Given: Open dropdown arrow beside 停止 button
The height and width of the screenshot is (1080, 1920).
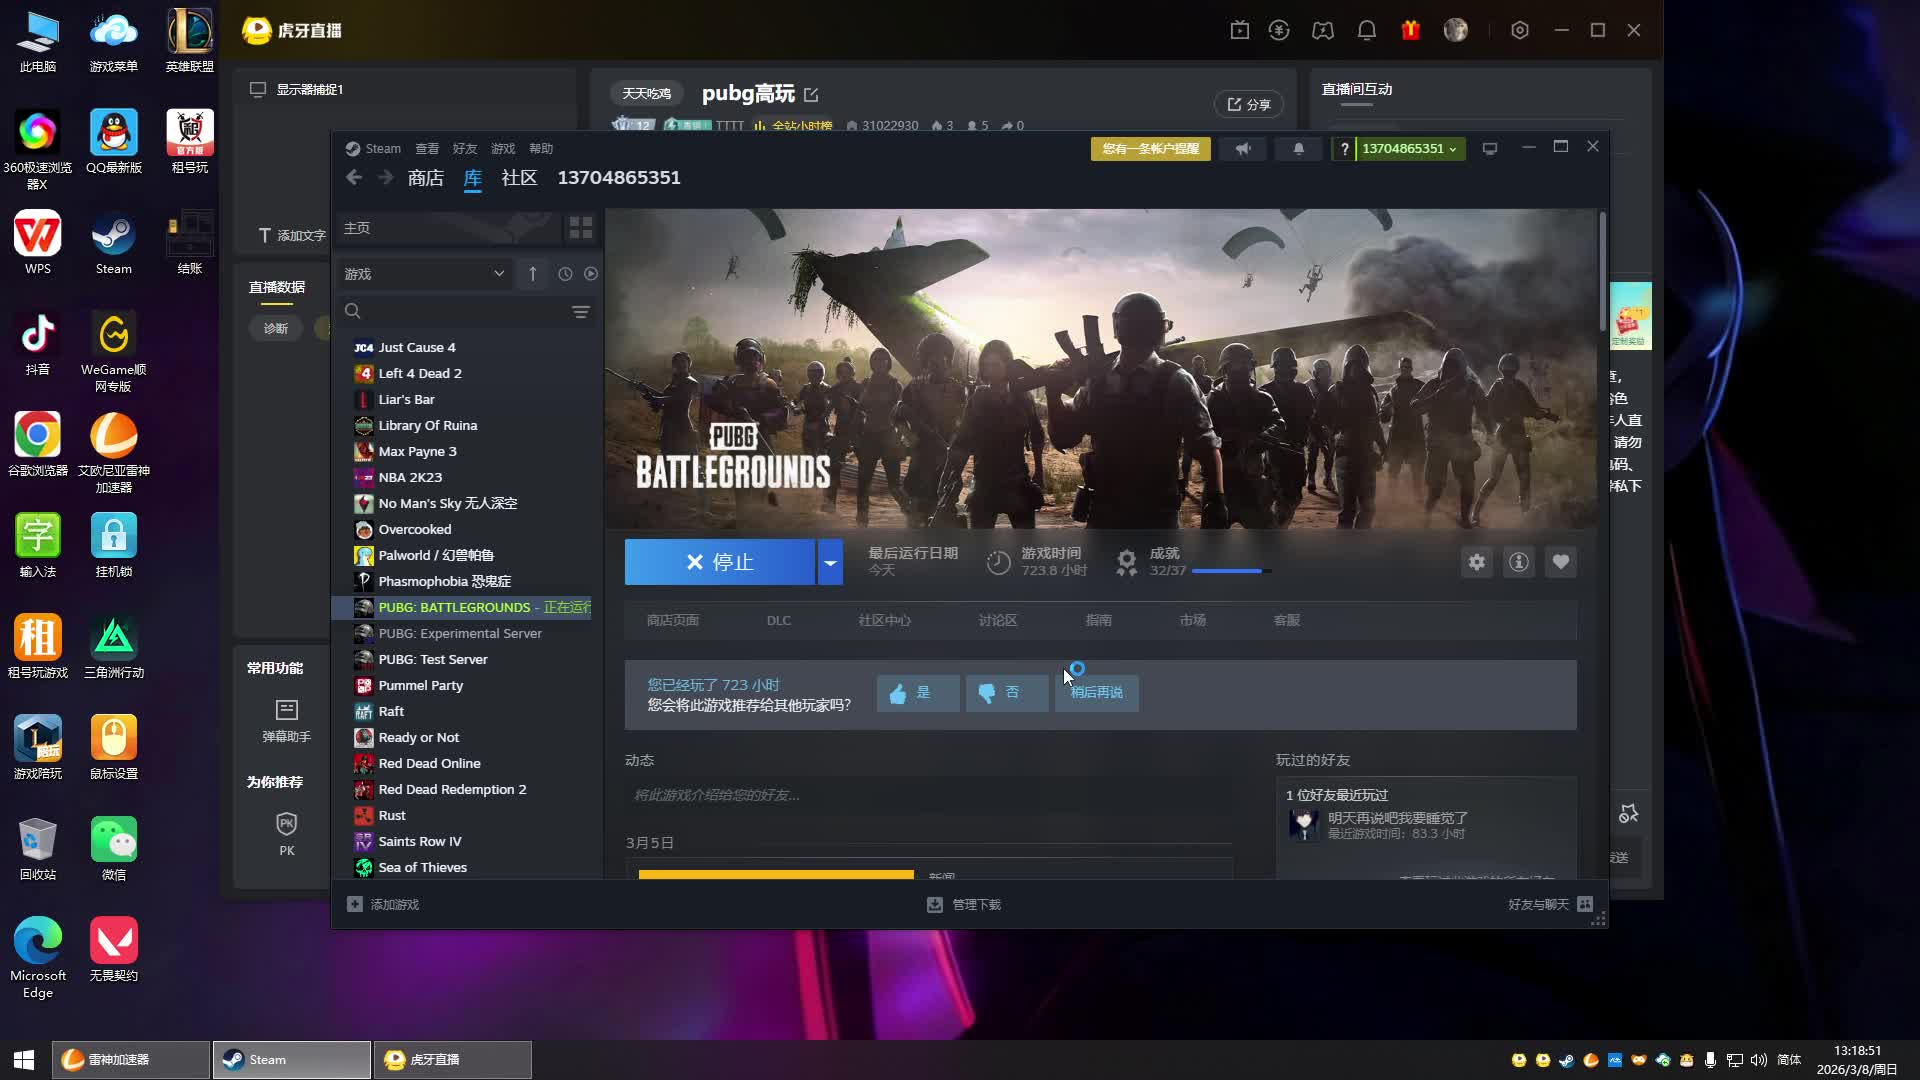Looking at the screenshot, I should 830,562.
